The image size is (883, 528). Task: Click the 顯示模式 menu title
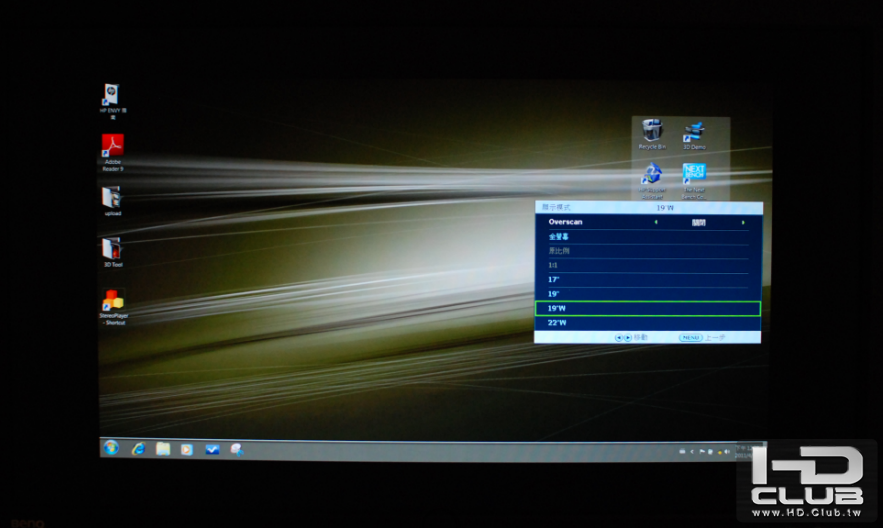pyautogui.click(x=556, y=208)
